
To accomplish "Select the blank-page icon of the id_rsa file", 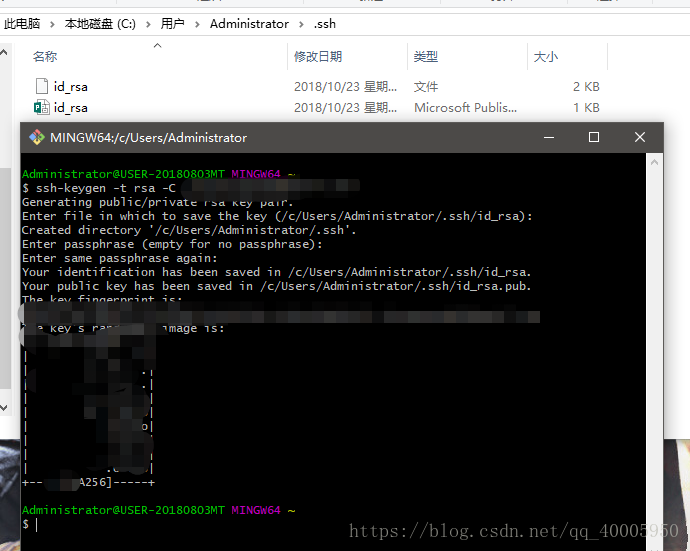I will point(42,86).
